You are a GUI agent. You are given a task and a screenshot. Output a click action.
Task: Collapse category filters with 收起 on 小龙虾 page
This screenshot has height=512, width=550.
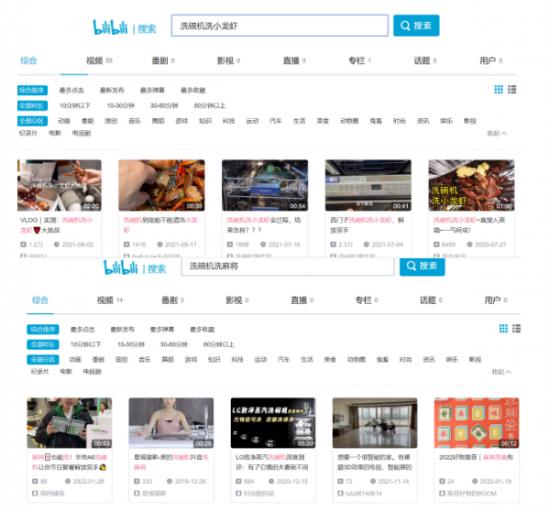point(497,133)
